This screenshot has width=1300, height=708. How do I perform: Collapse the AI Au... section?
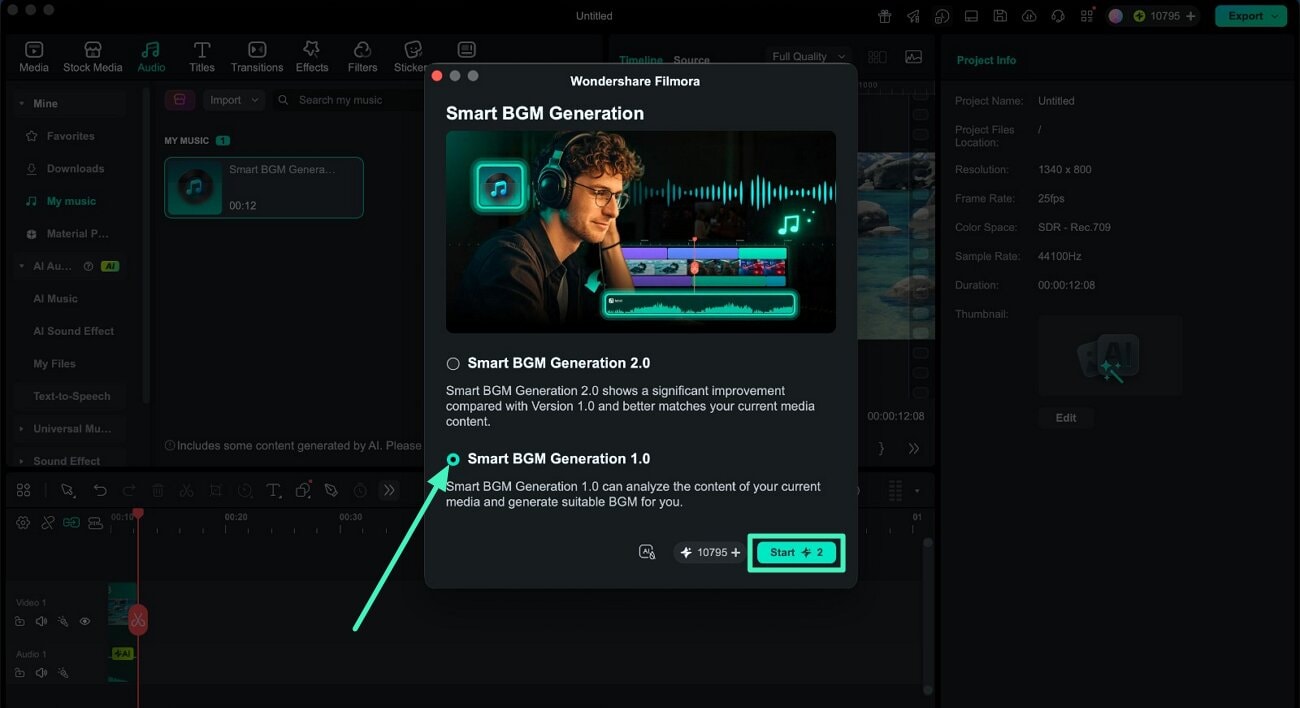(x=23, y=266)
